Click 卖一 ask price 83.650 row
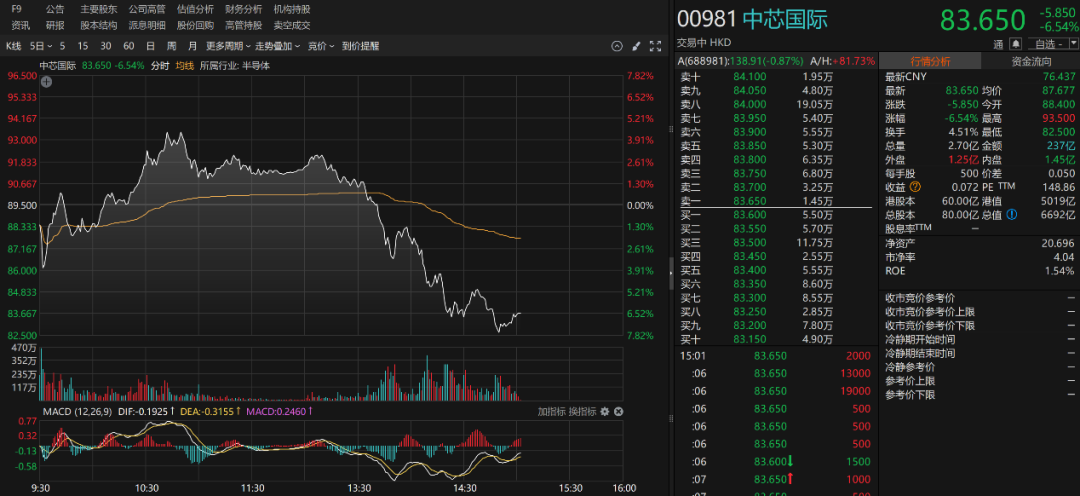 [775, 200]
